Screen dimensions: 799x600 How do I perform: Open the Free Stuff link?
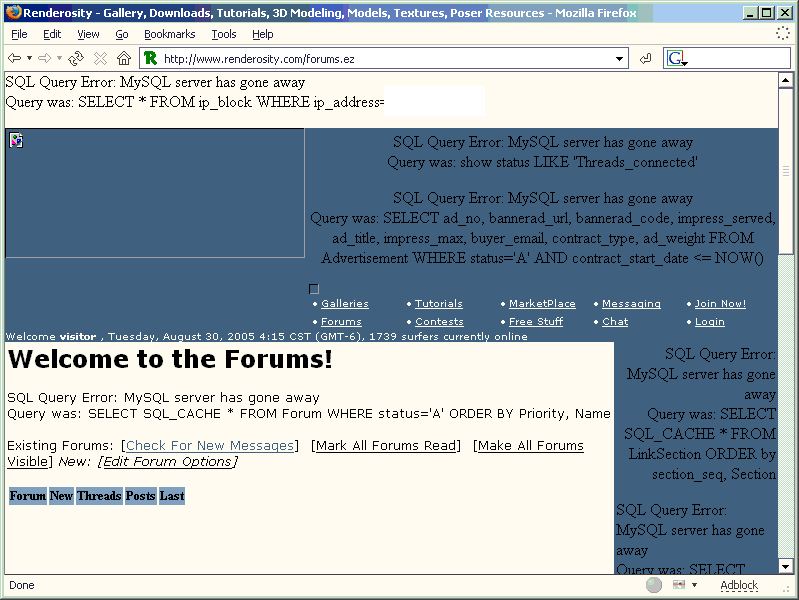point(536,322)
